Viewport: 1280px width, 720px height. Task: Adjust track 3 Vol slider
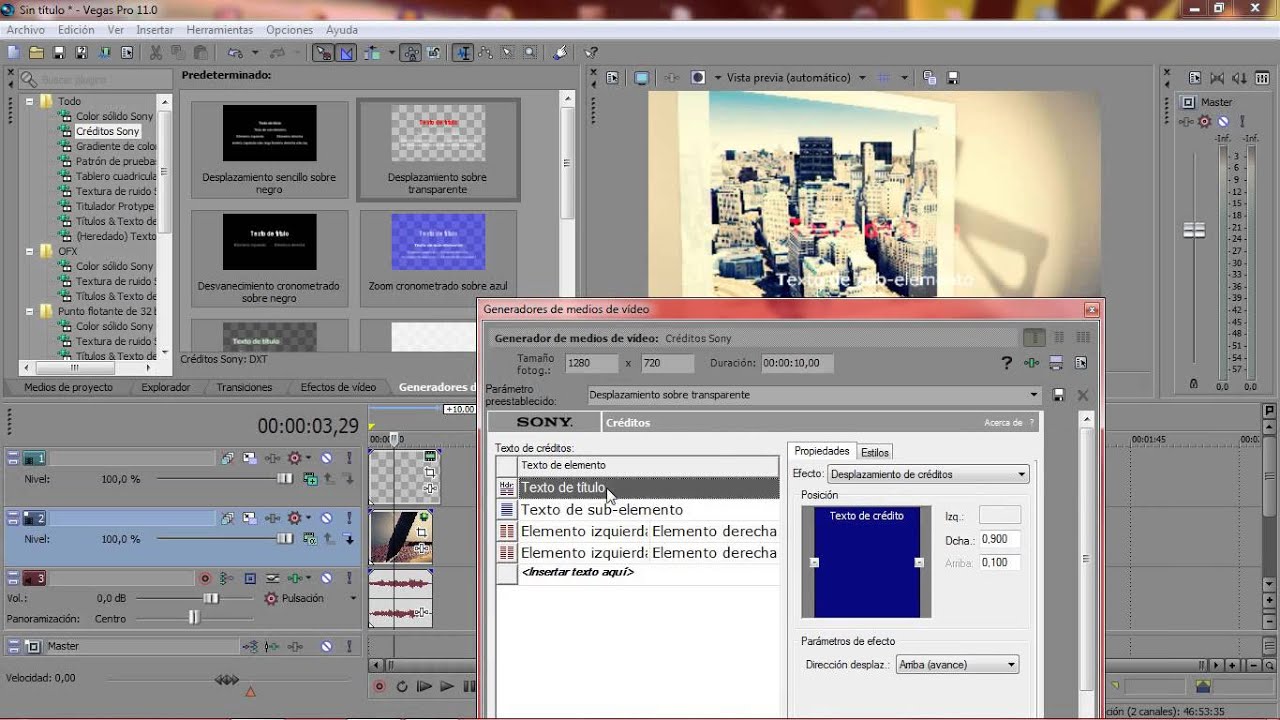point(210,598)
